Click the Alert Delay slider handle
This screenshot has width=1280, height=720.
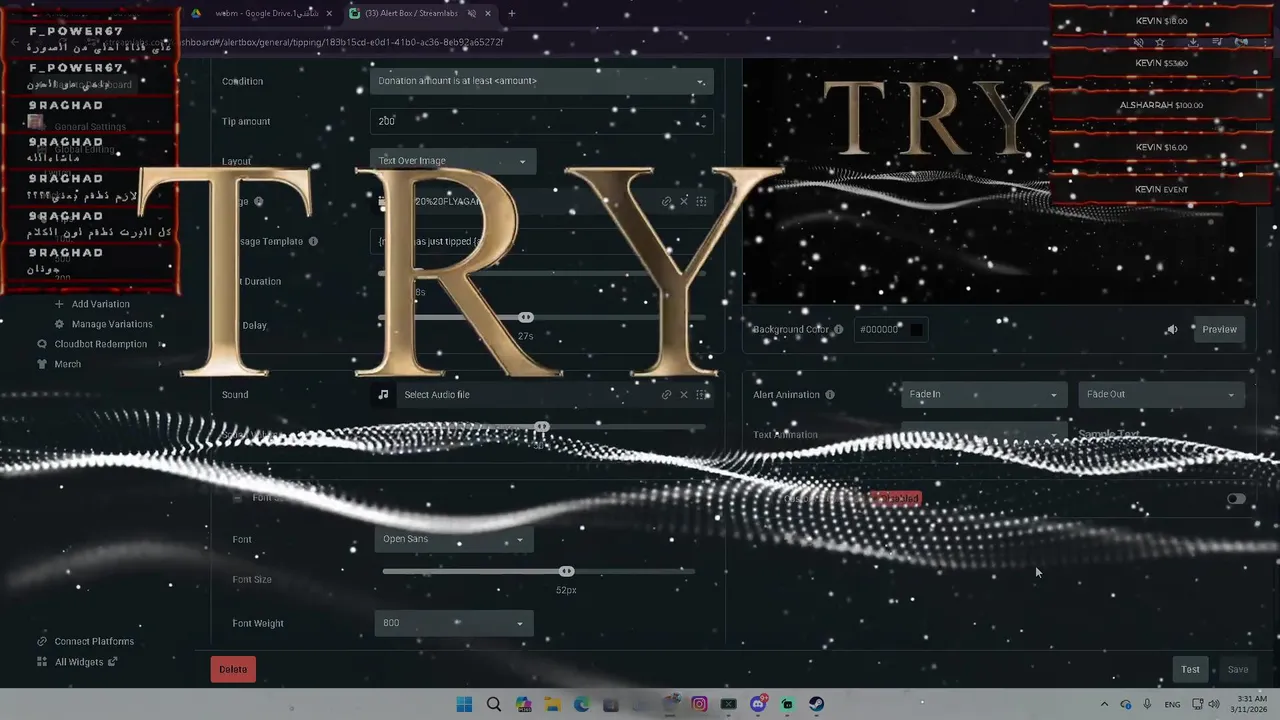526,318
